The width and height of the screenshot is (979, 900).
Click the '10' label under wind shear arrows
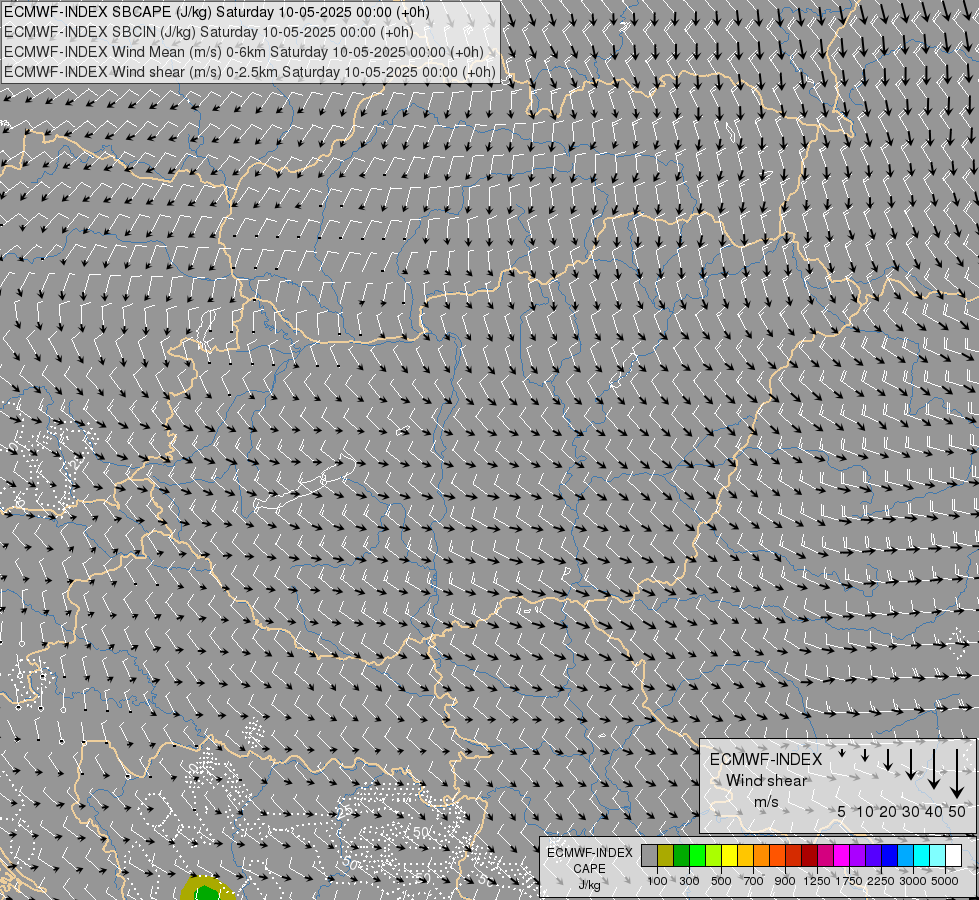(865, 811)
